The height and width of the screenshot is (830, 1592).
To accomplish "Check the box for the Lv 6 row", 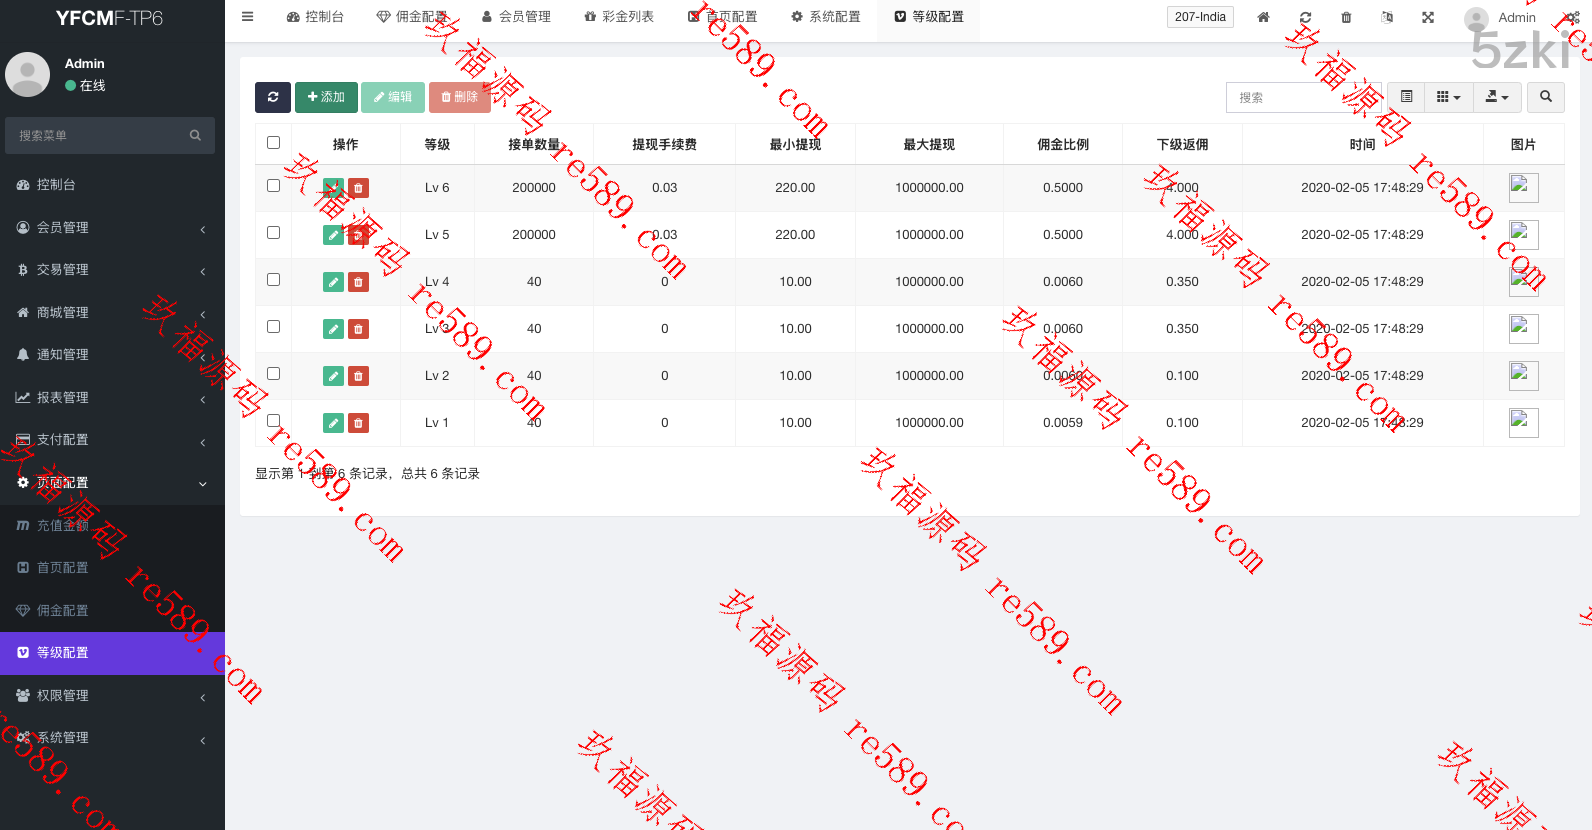I will pos(273,186).
